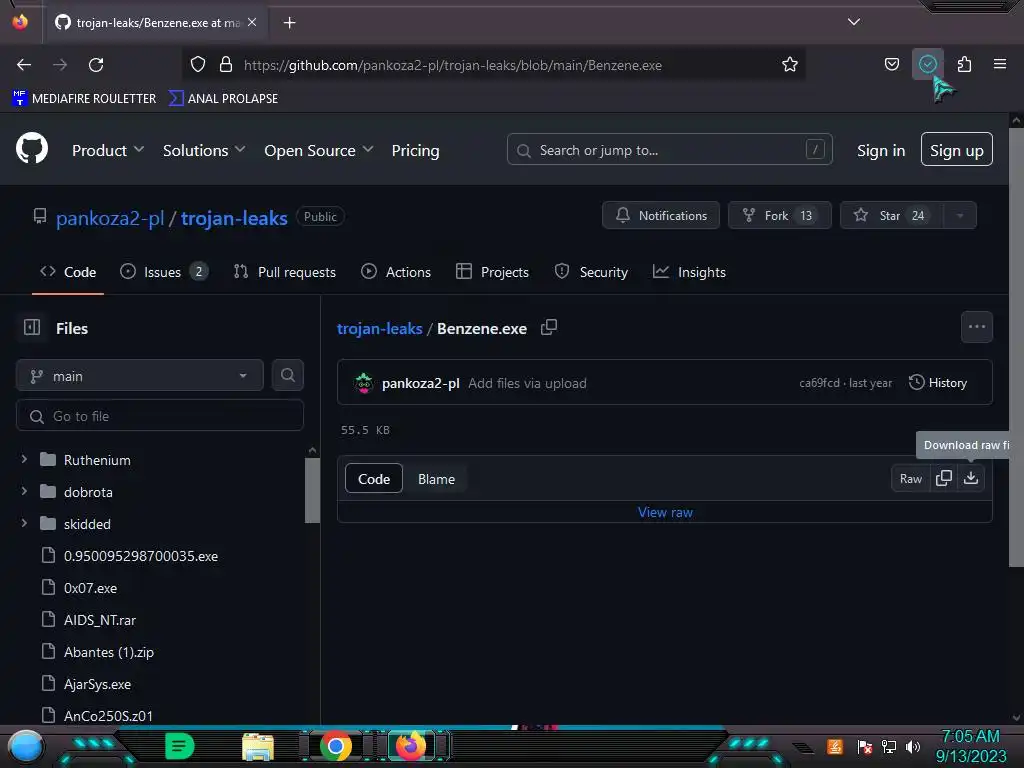Open the three-dot more file actions menu
The height and width of the screenshot is (768, 1024).
(976, 327)
